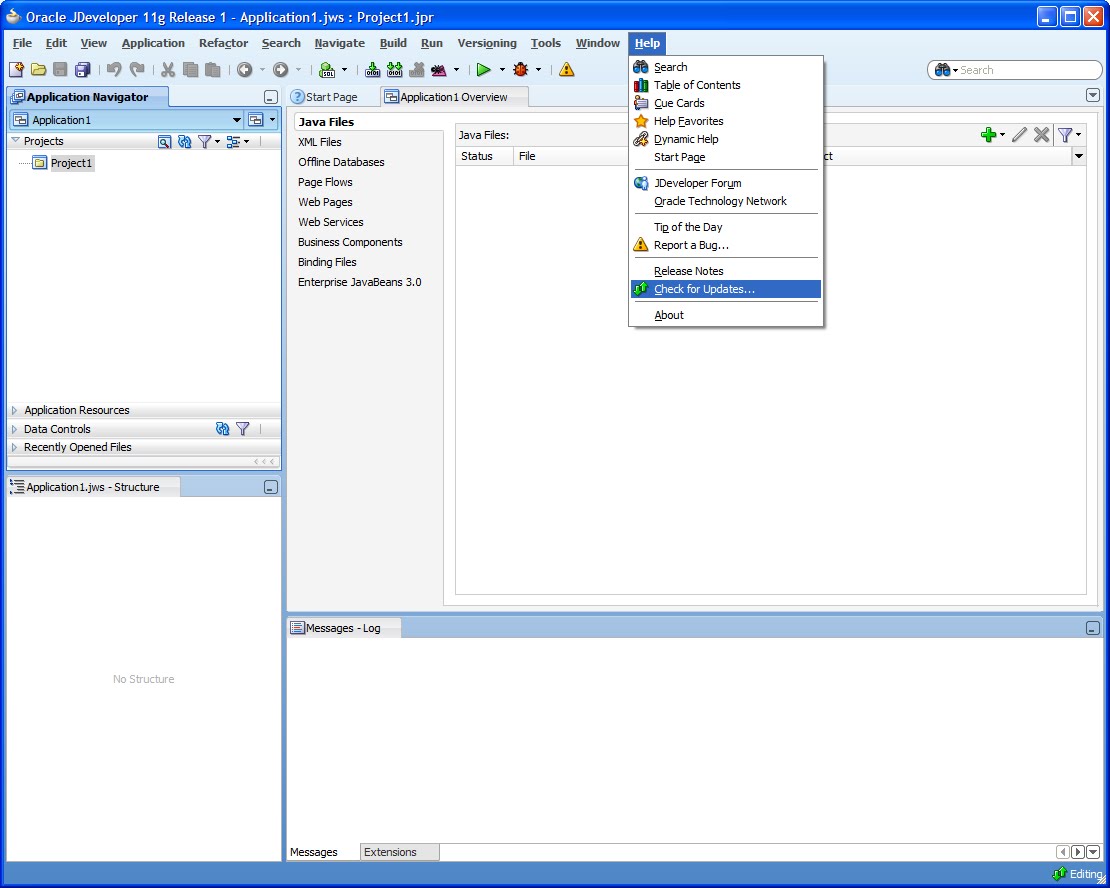This screenshot has height=888, width=1110.
Task: Open the Enterprise JavaBeans 3.0 category
Action: 360,282
